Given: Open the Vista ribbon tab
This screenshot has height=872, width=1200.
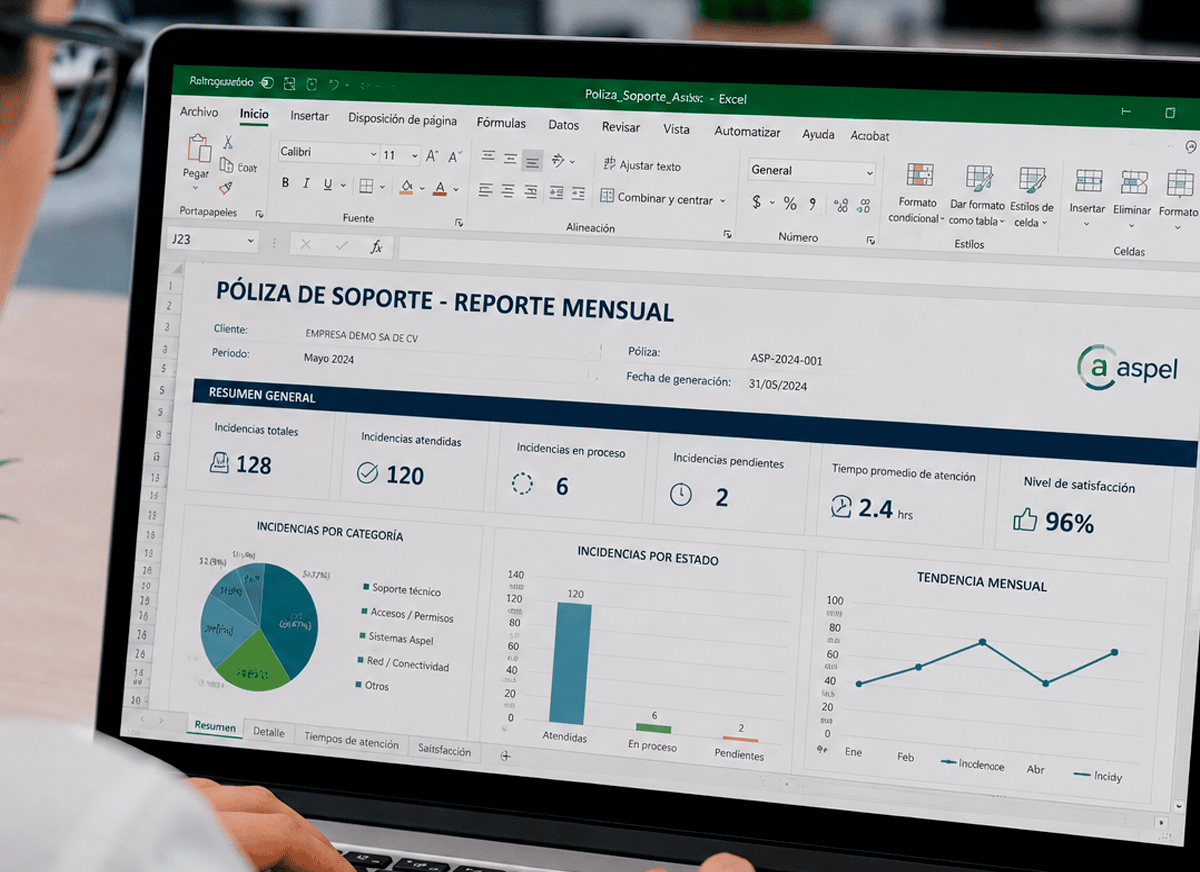Looking at the screenshot, I should 676,129.
